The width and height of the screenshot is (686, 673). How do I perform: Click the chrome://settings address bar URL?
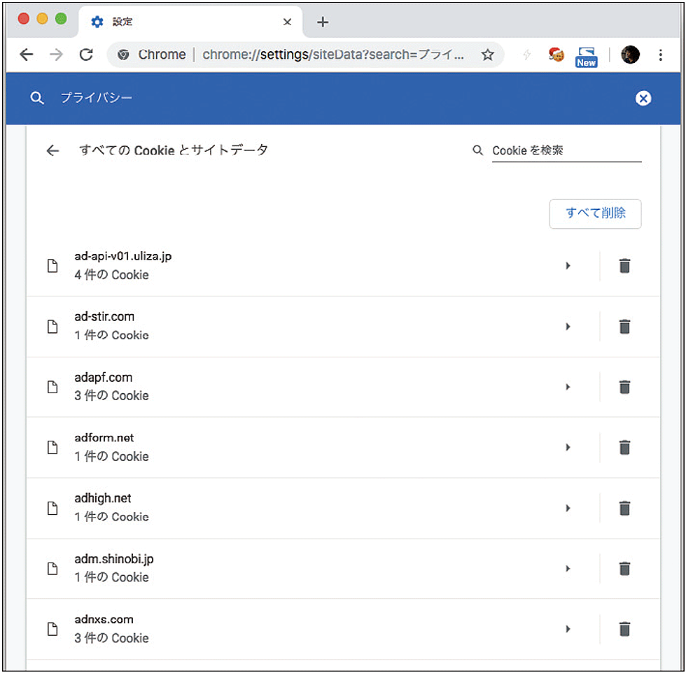pos(332,55)
